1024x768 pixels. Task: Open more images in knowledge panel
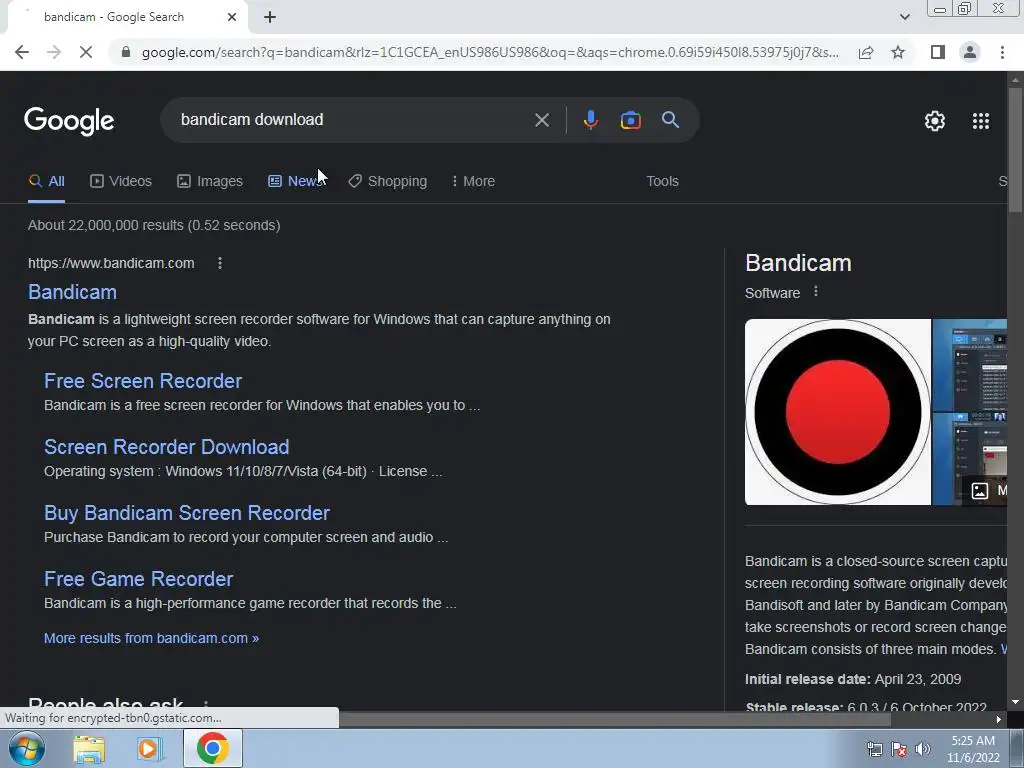coord(985,490)
